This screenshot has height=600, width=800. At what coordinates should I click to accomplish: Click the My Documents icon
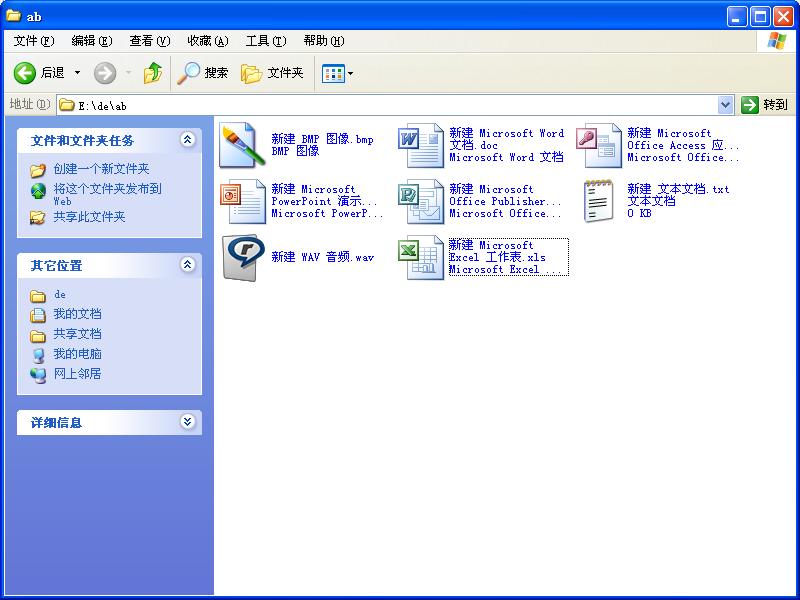38,315
